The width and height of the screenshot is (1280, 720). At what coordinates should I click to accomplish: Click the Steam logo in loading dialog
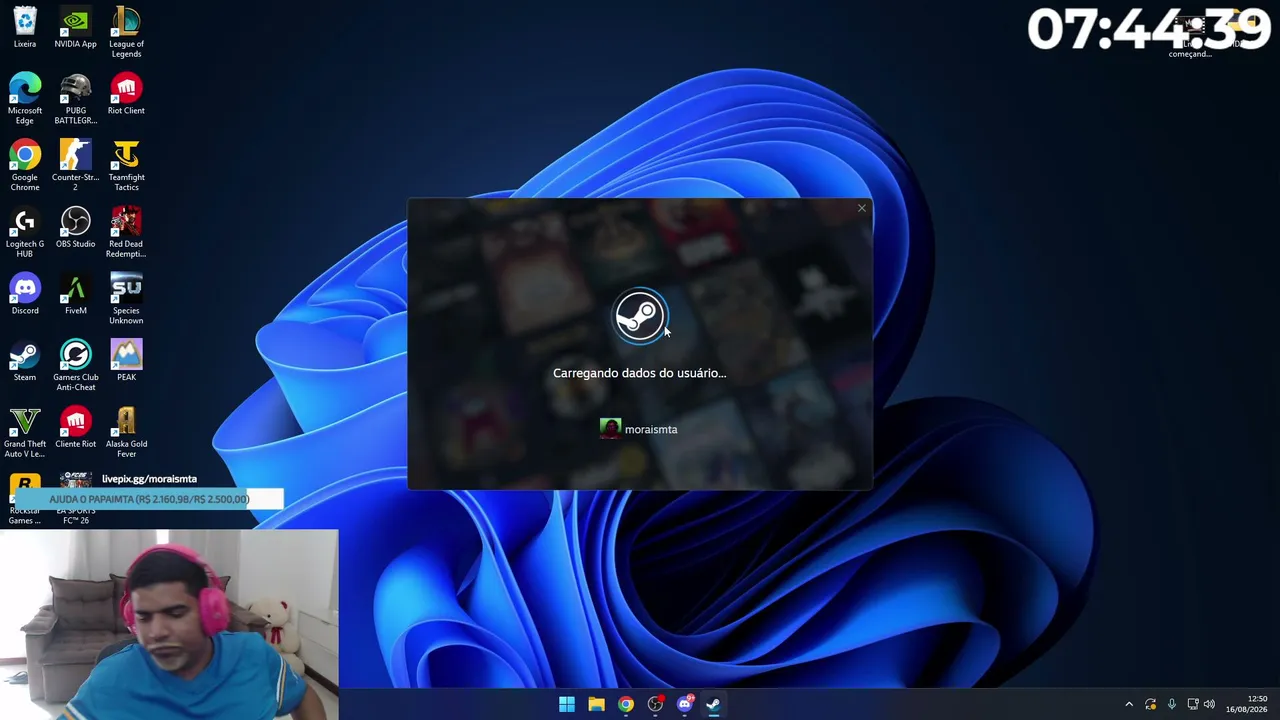click(x=639, y=316)
